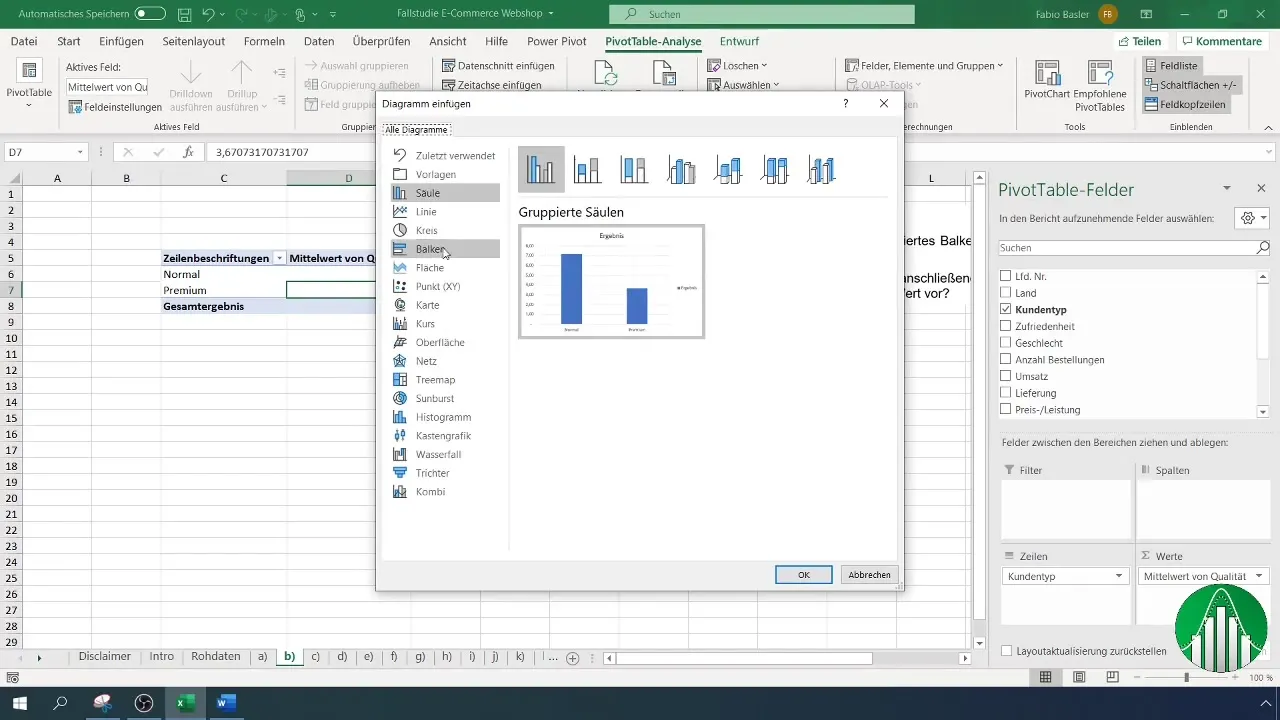Pick the Wasserfall chart type
Image resolution: width=1280 pixels, height=720 pixels.
(x=445, y=454)
